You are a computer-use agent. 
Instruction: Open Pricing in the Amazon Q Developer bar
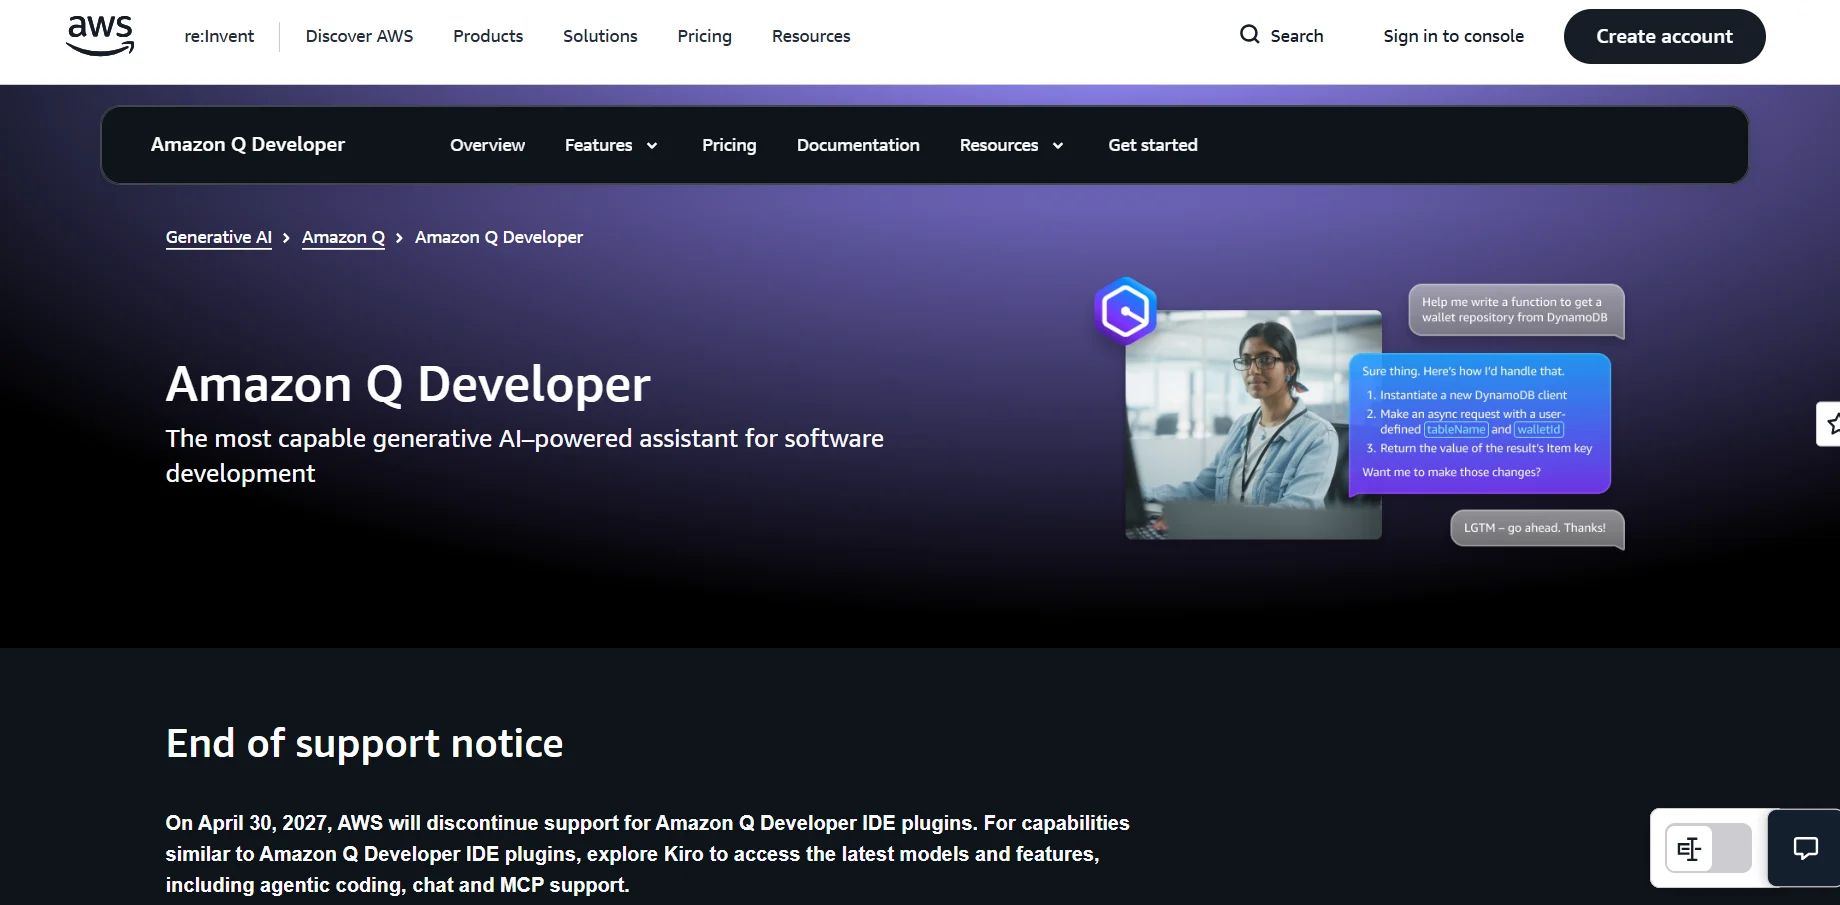click(729, 145)
